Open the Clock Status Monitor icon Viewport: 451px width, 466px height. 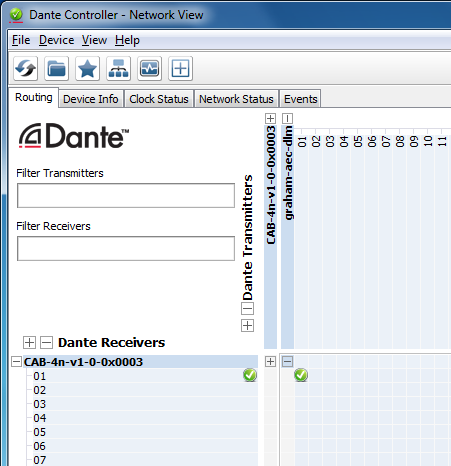pyautogui.click(x=149, y=69)
